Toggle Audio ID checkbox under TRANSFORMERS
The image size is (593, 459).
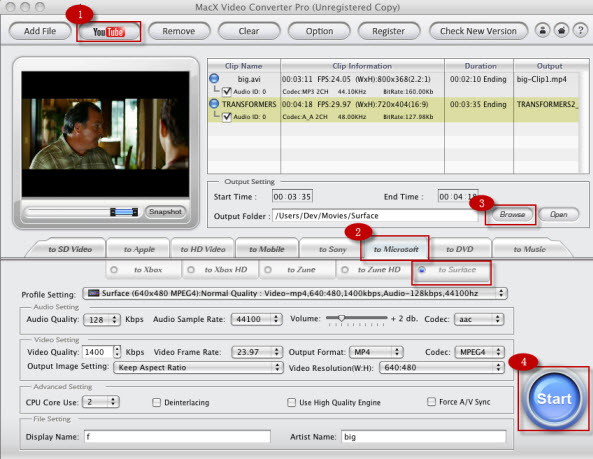(x=227, y=116)
